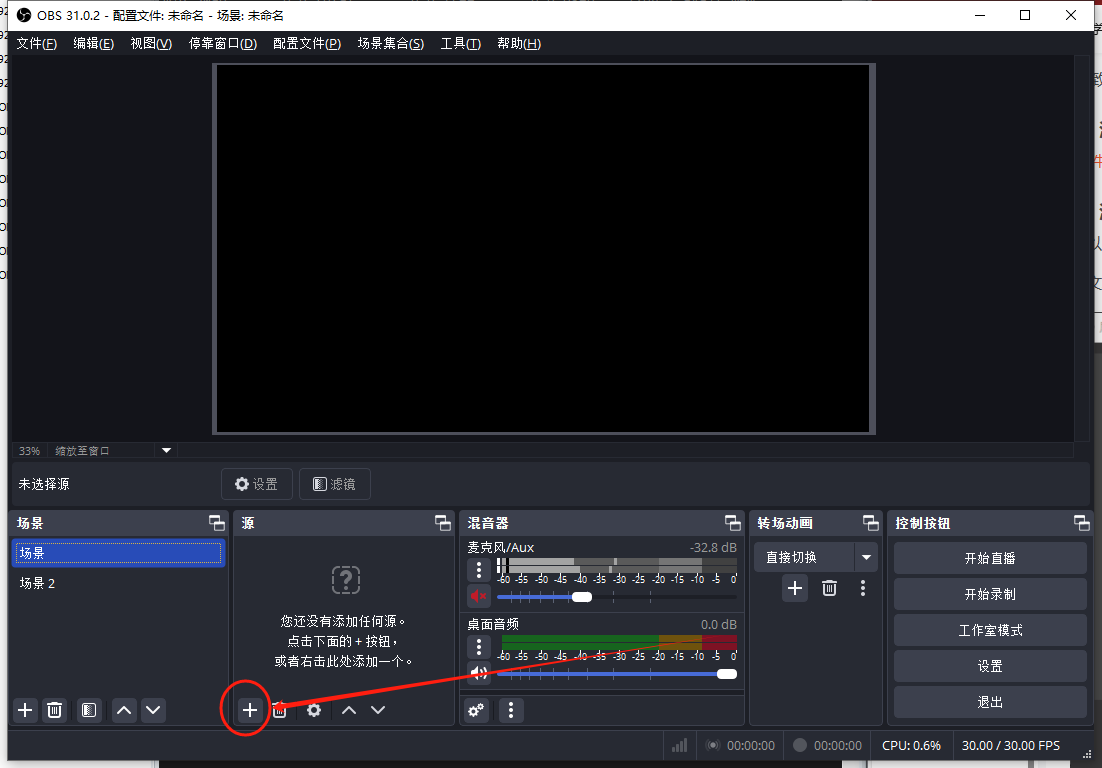Open preview zoom percentage dropdown arrow
The height and width of the screenshot is (768, 1102).
pos(167,451)
